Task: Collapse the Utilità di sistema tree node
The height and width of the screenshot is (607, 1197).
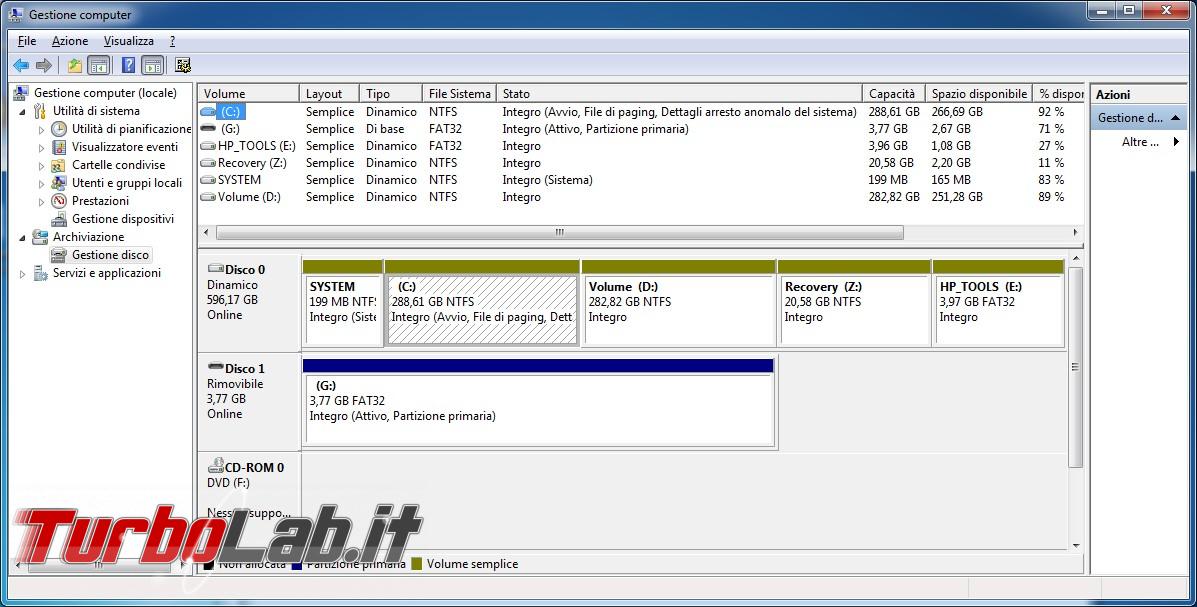Action: [x=23, y=111]
